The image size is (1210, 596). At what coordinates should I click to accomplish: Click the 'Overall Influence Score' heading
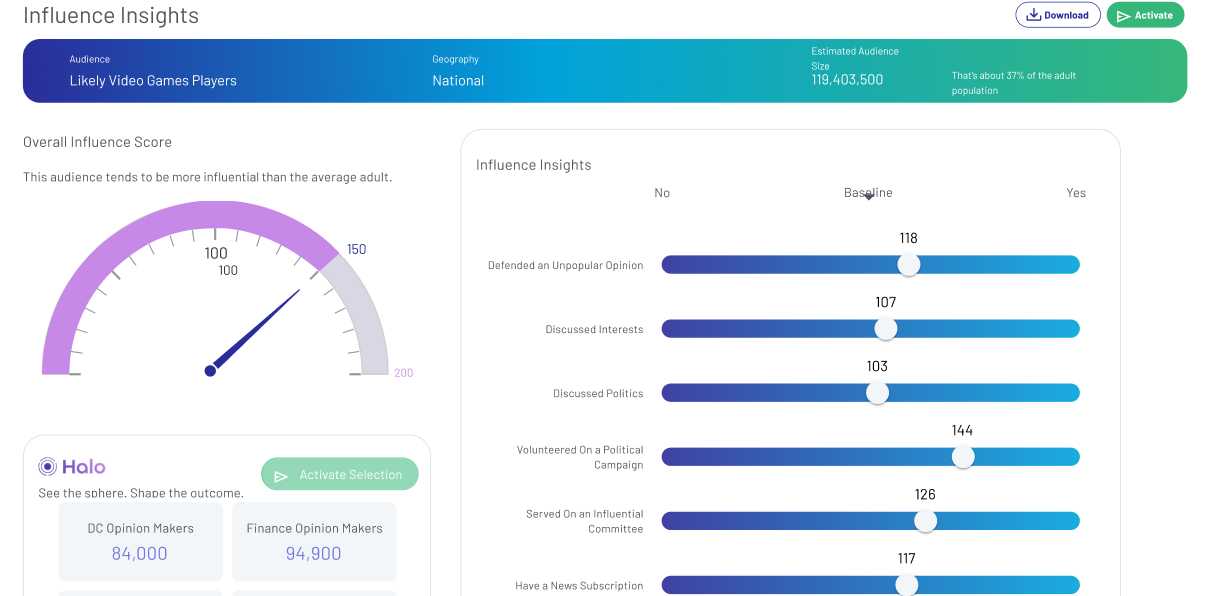(97, 142)
